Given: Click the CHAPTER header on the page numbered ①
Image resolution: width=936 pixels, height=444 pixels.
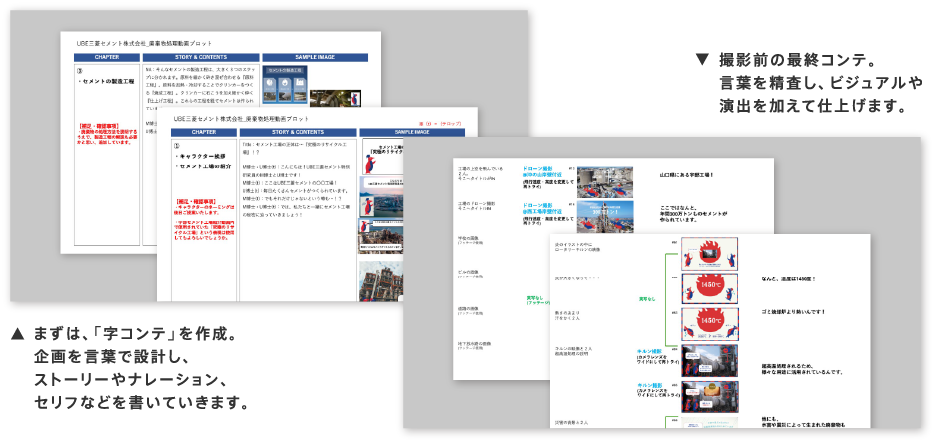Looking at the screenshot, I should 204,132.
